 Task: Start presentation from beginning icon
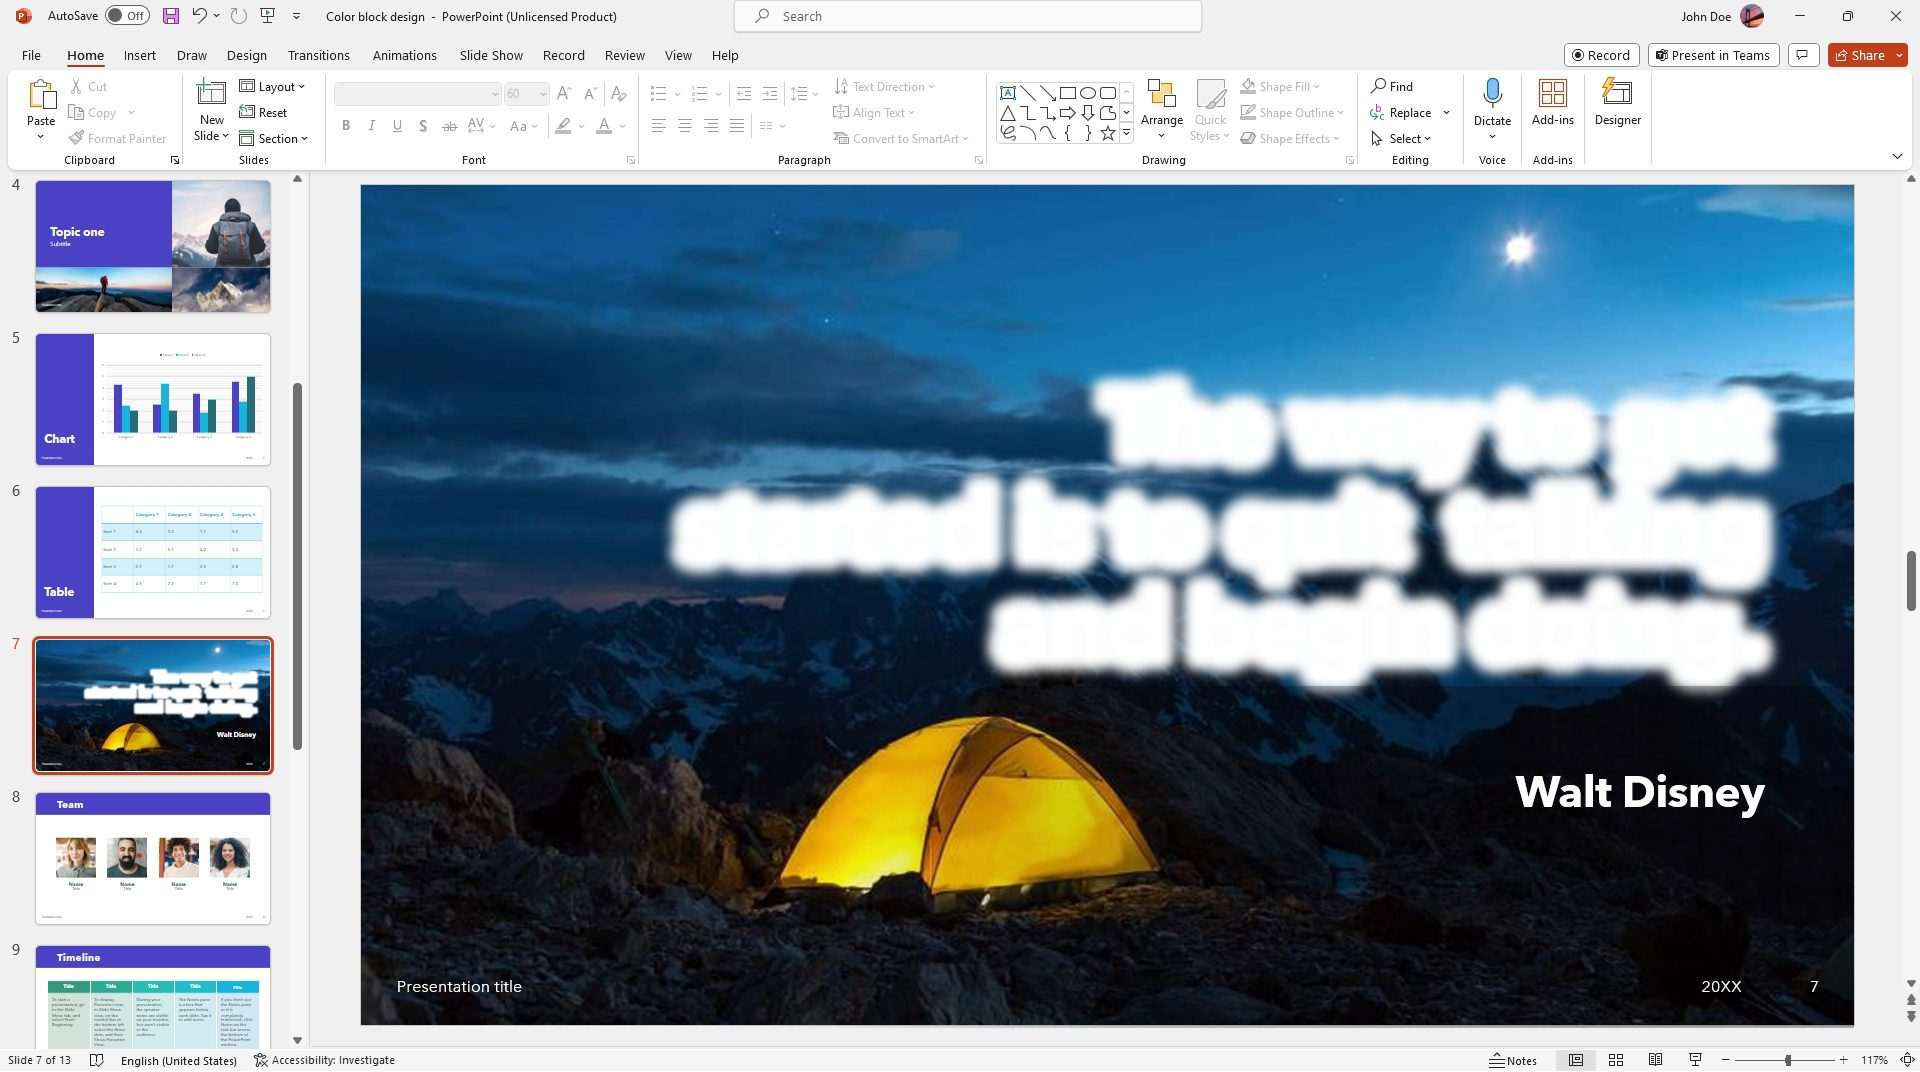pos(267,16)
